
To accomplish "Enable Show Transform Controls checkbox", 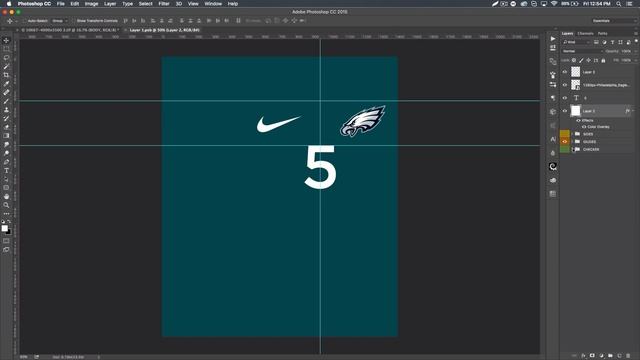I will click(74, 21).
